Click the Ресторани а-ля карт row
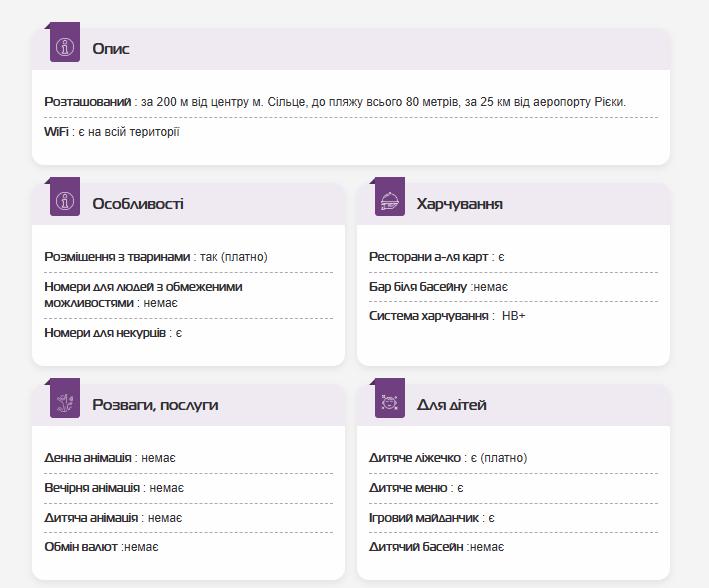 pos(437,257)
